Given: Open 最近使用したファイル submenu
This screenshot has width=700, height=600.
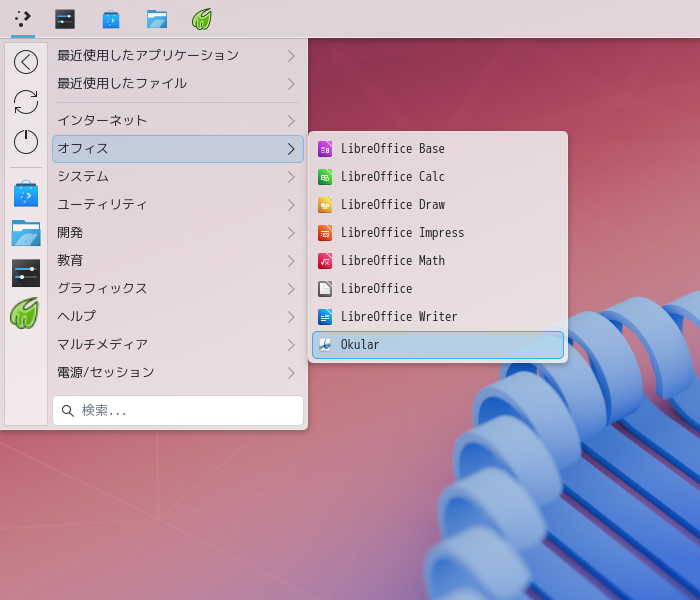Looking at the screenshot, I should click(x=178, y=84).
